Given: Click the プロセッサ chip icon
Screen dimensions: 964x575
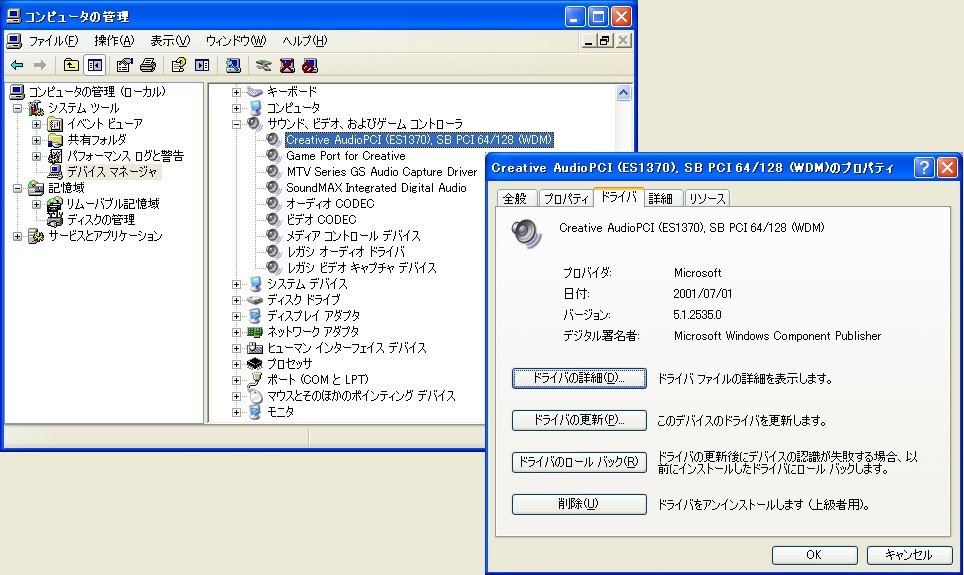Looking at the screenshot, I should [255, 363].
